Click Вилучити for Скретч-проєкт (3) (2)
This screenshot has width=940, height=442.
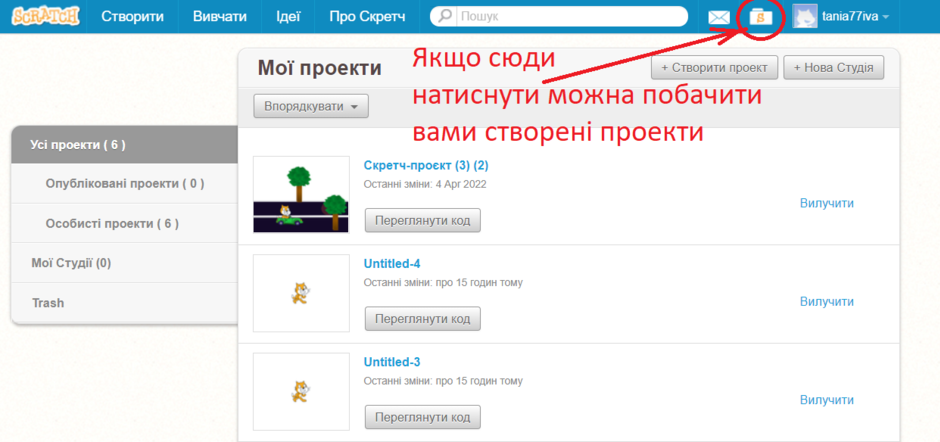point(827,203)
